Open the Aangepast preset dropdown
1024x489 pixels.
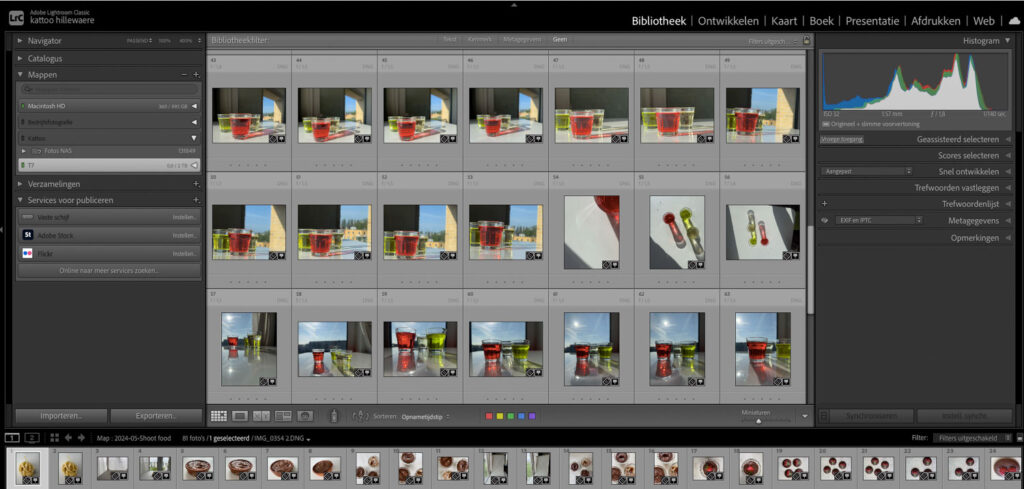[866, 171]
